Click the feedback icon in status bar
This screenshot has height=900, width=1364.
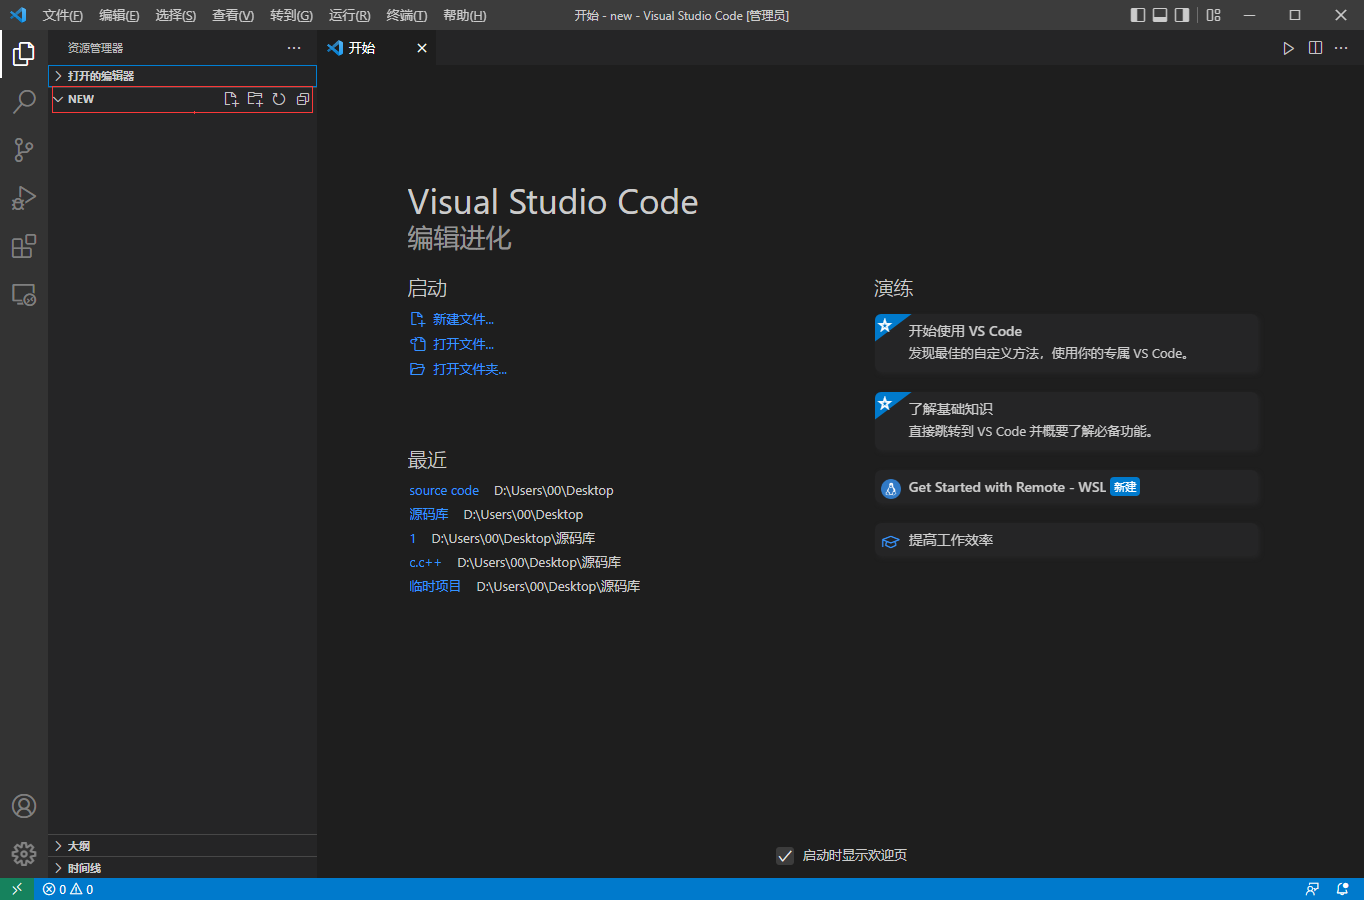pos(1312,889)
